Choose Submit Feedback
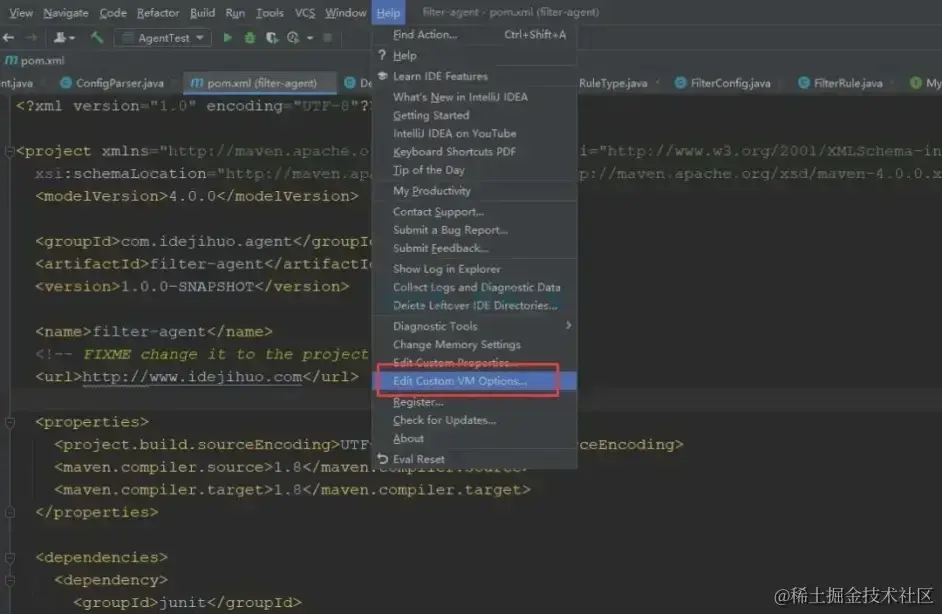The width and height of the screenshot is (942, 614). point(475,248)
